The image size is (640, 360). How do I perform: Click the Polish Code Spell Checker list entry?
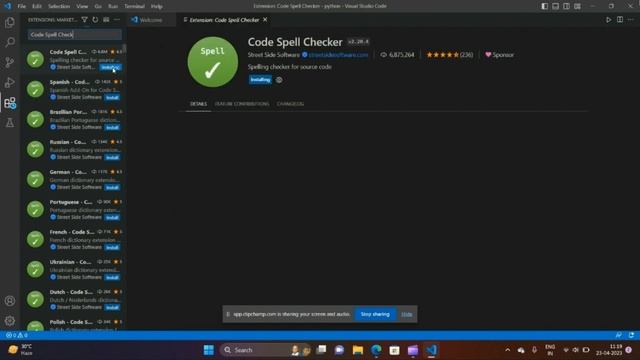click(73, 324)
